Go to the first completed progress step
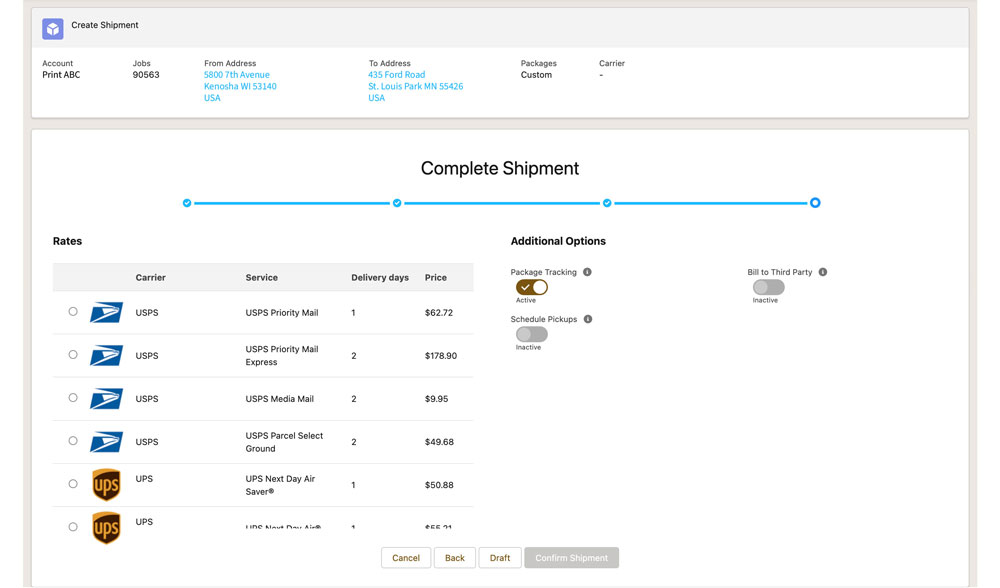 [x=187, y=203]
